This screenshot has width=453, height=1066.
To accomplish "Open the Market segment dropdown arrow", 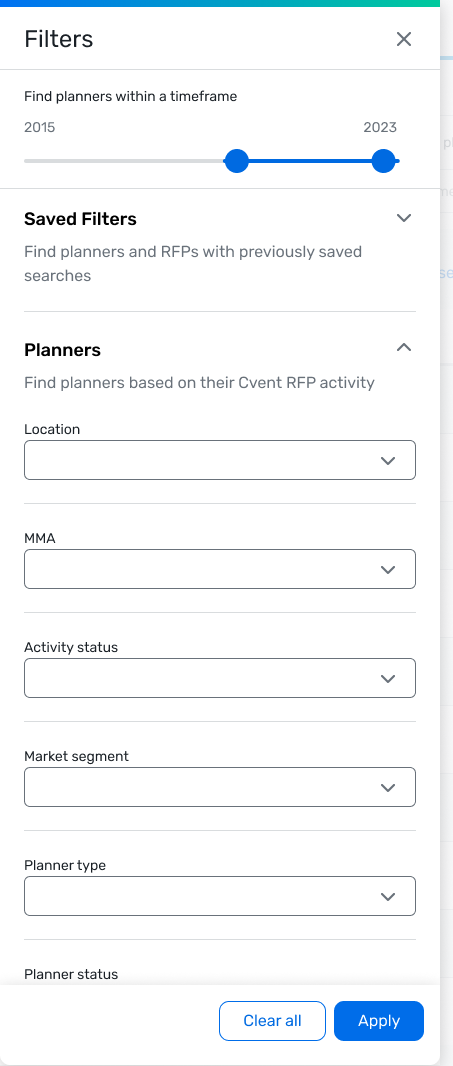I will [x=388, y=787].
